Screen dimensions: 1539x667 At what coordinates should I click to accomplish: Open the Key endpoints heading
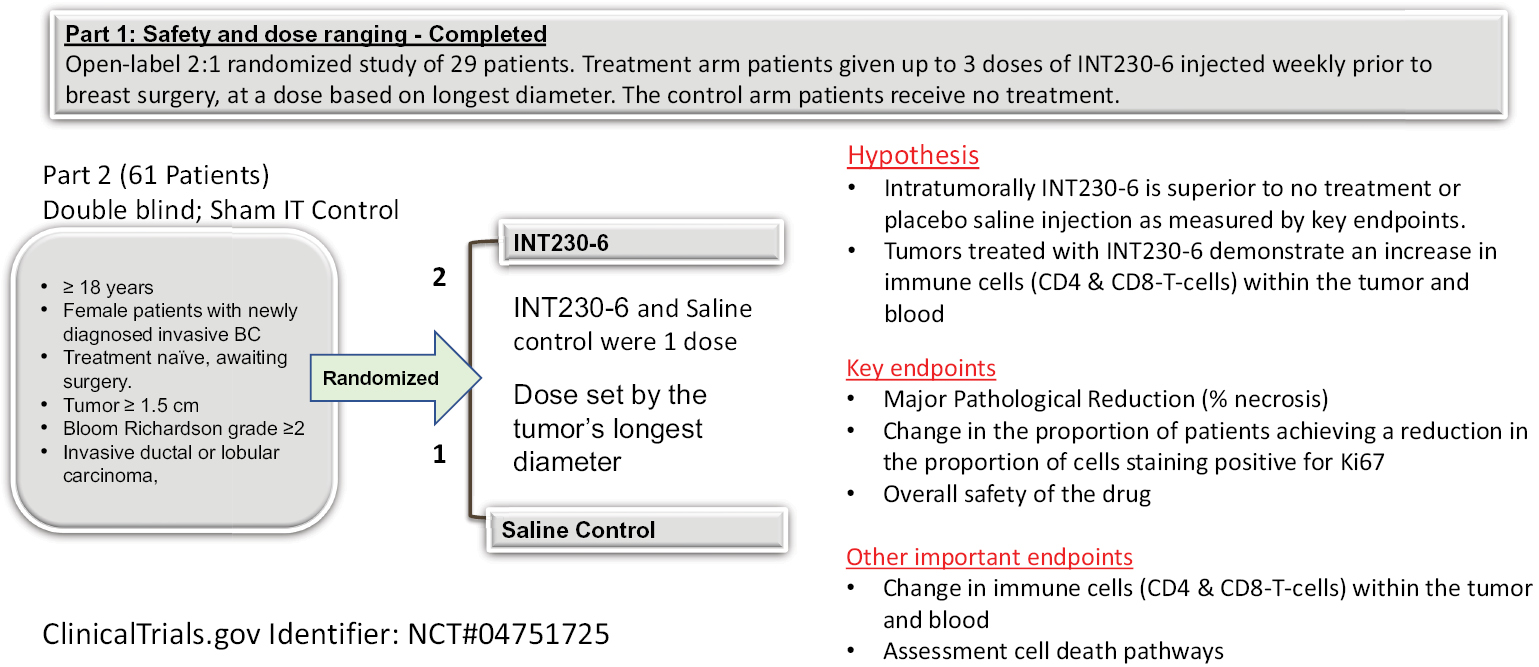(x=921, y=368)
